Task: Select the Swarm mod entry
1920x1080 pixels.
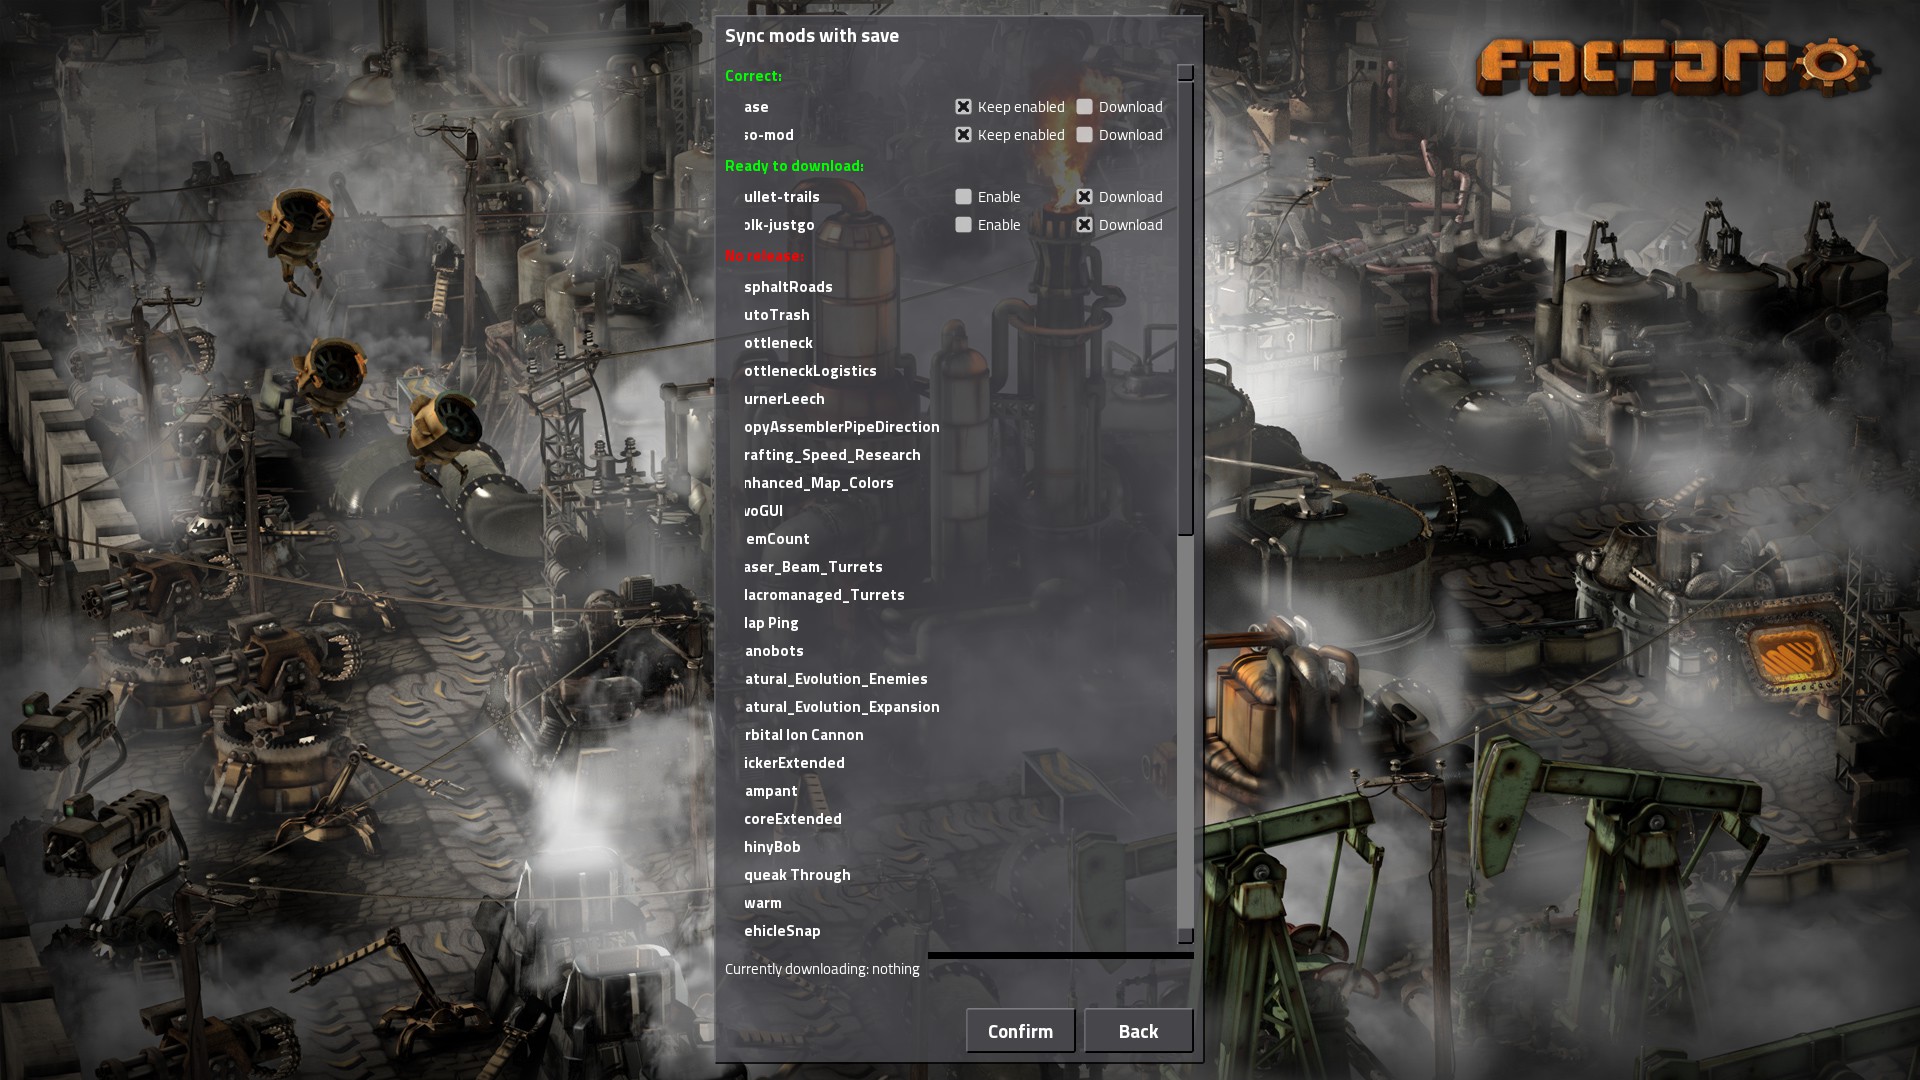Action: tap(763, 903)
